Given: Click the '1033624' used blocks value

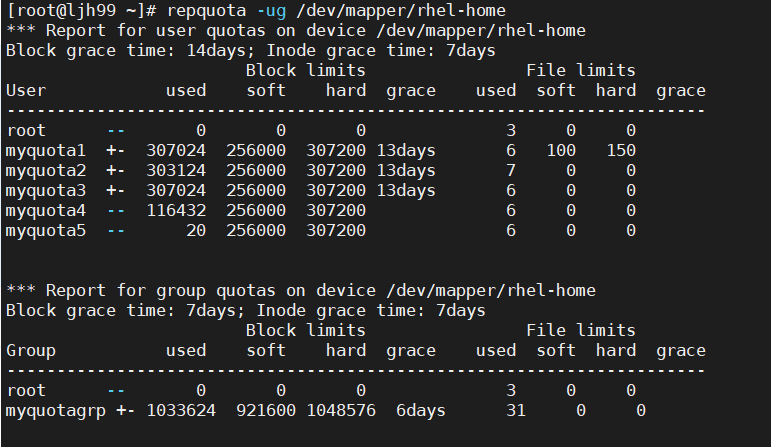Looking at the screenshot, I should tap(181, 411).
